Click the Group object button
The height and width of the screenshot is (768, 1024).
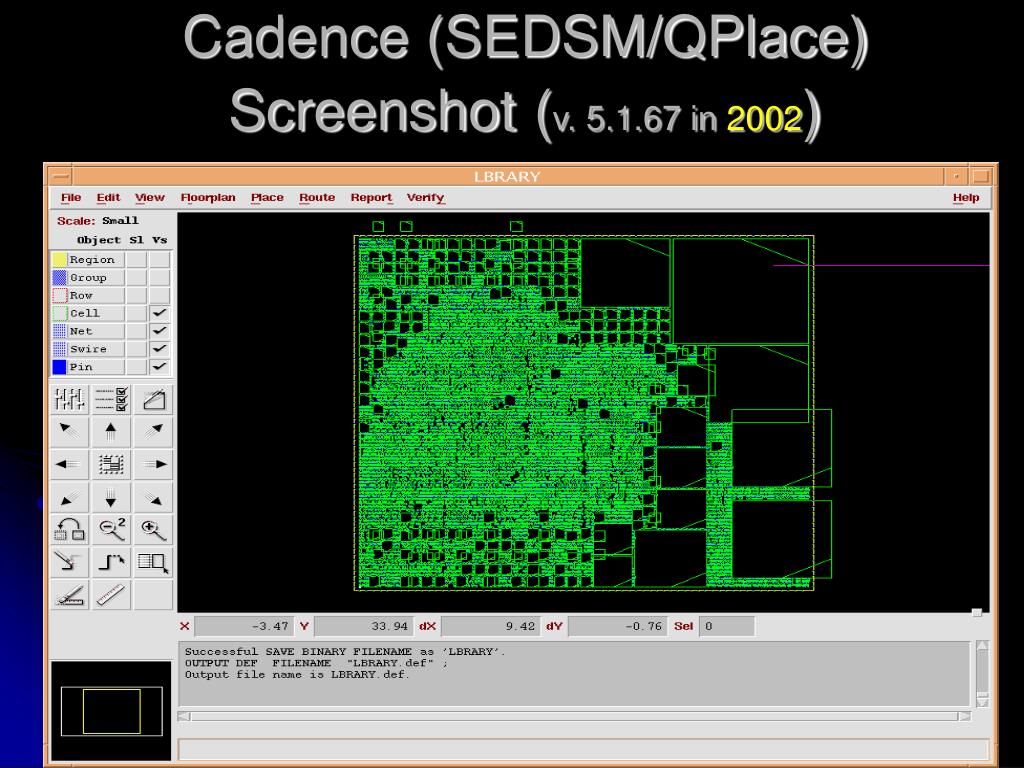pyautogui.click(x=96, y=278)
